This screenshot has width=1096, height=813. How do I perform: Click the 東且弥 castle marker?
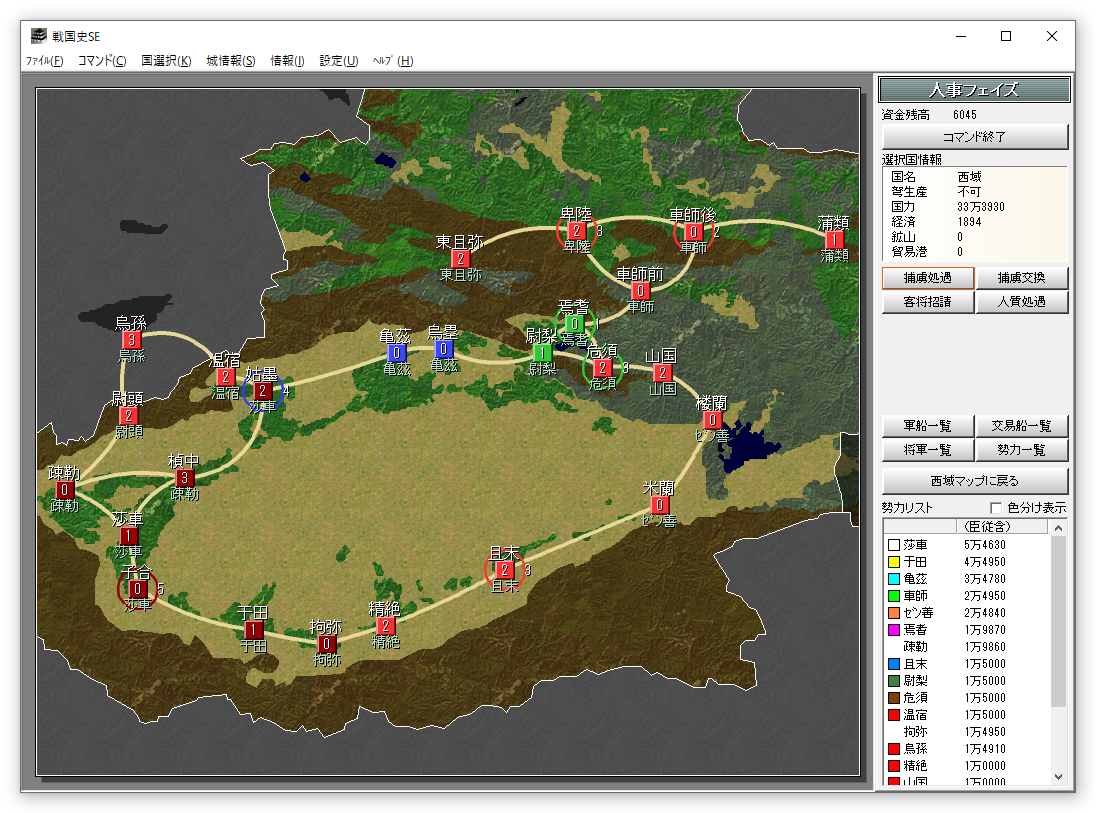tap(460, 259)
